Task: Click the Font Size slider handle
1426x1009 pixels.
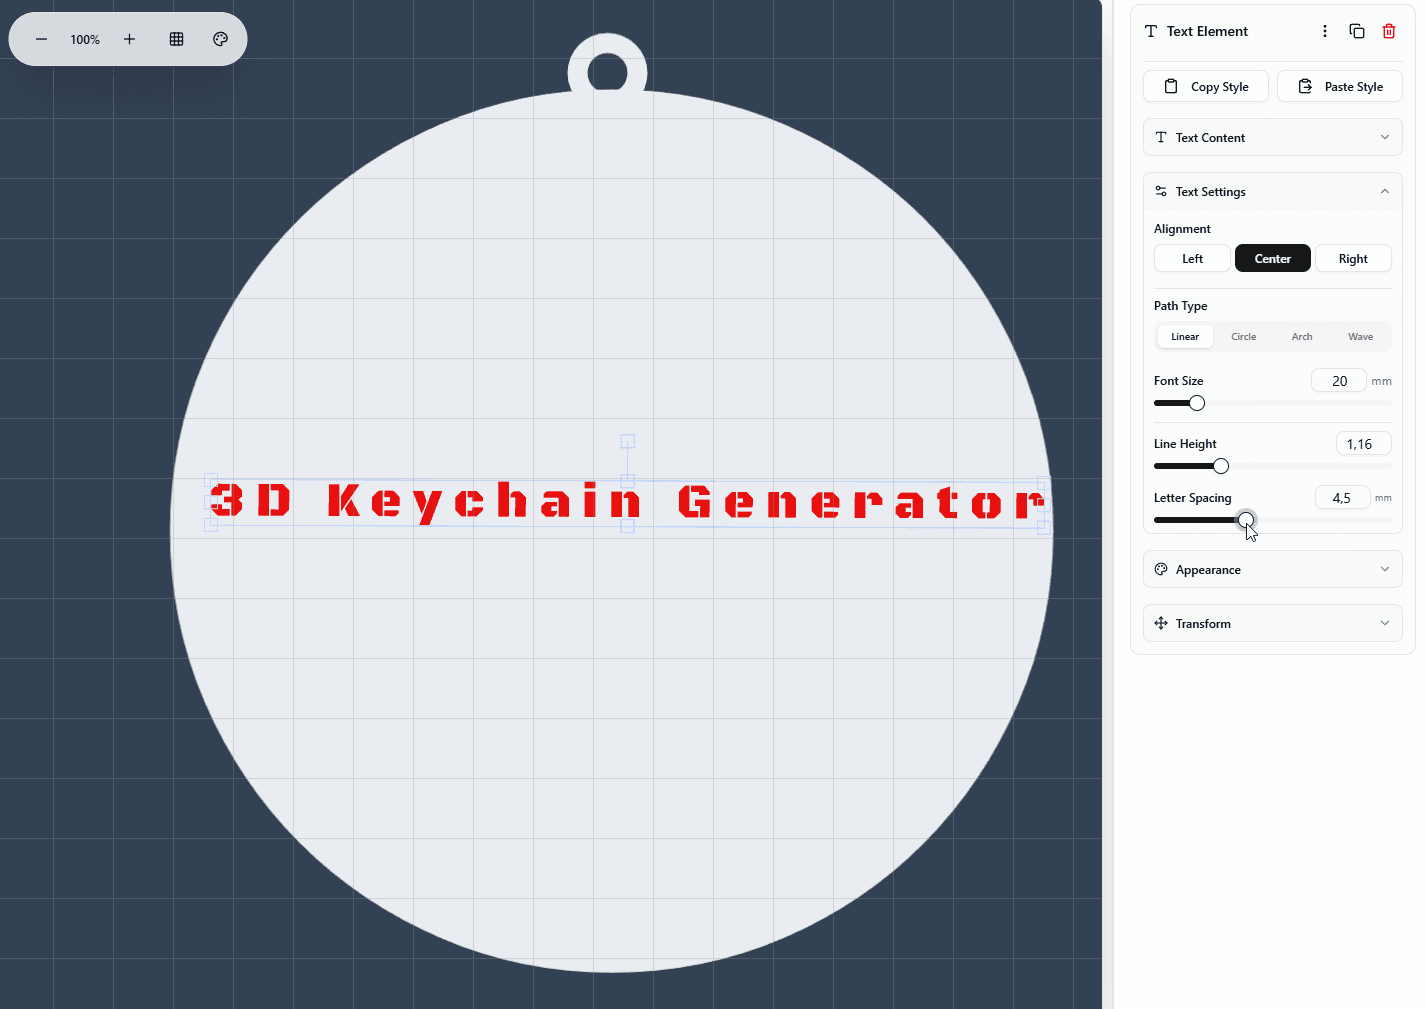Action: click(x=1197, y=403)
